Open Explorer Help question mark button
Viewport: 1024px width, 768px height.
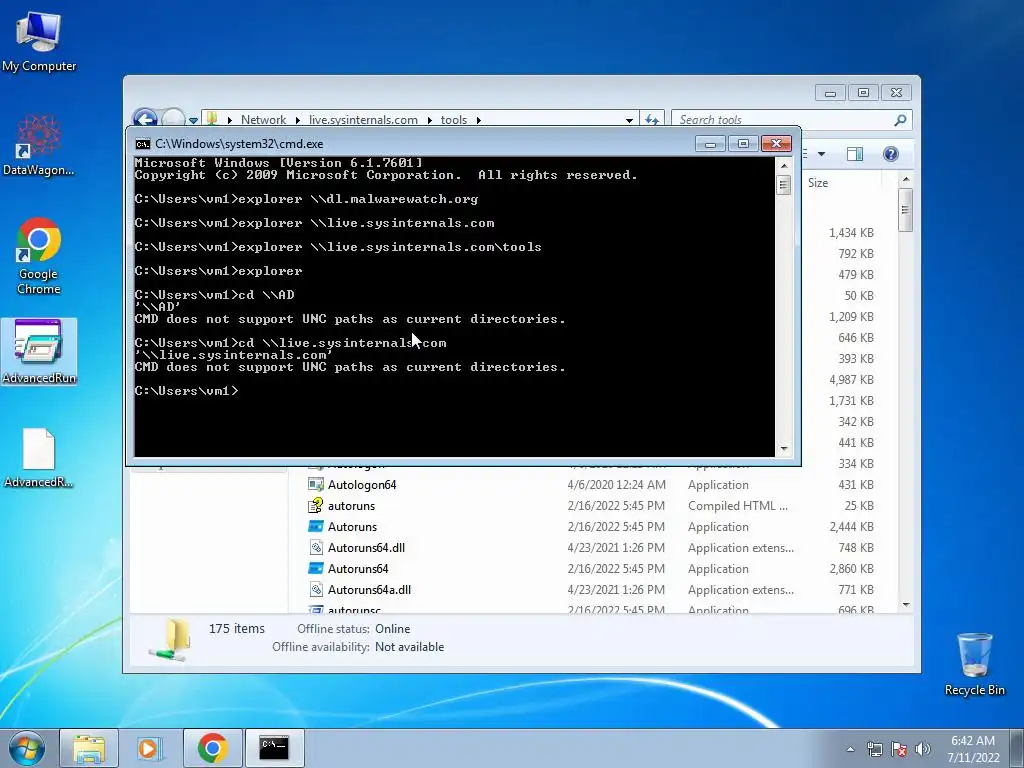[x=891, y=154]
